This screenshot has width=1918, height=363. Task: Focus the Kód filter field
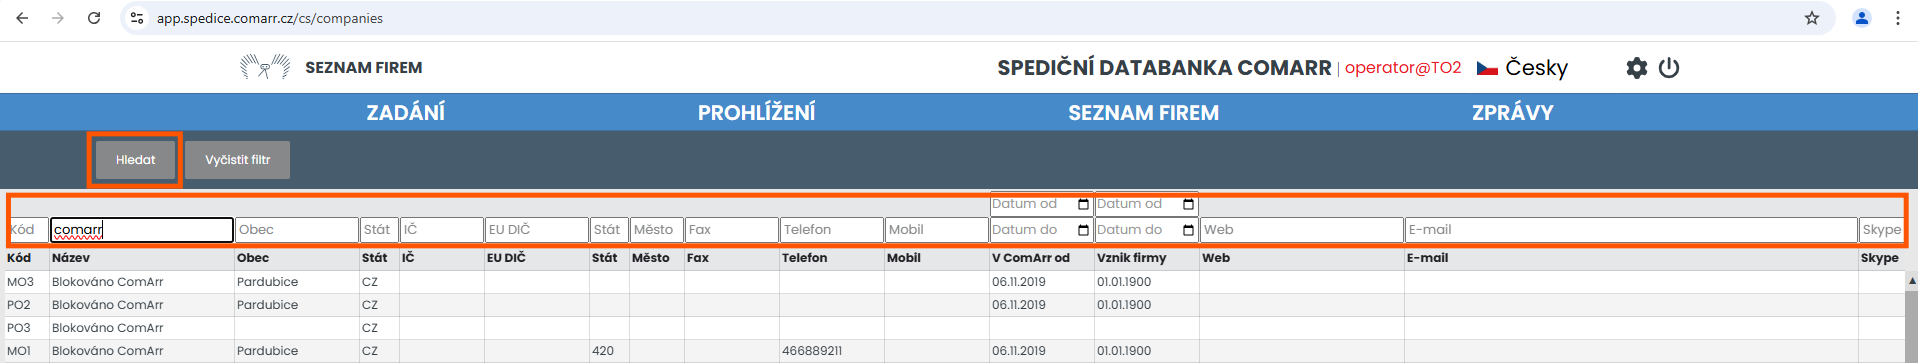pos(28,230)
